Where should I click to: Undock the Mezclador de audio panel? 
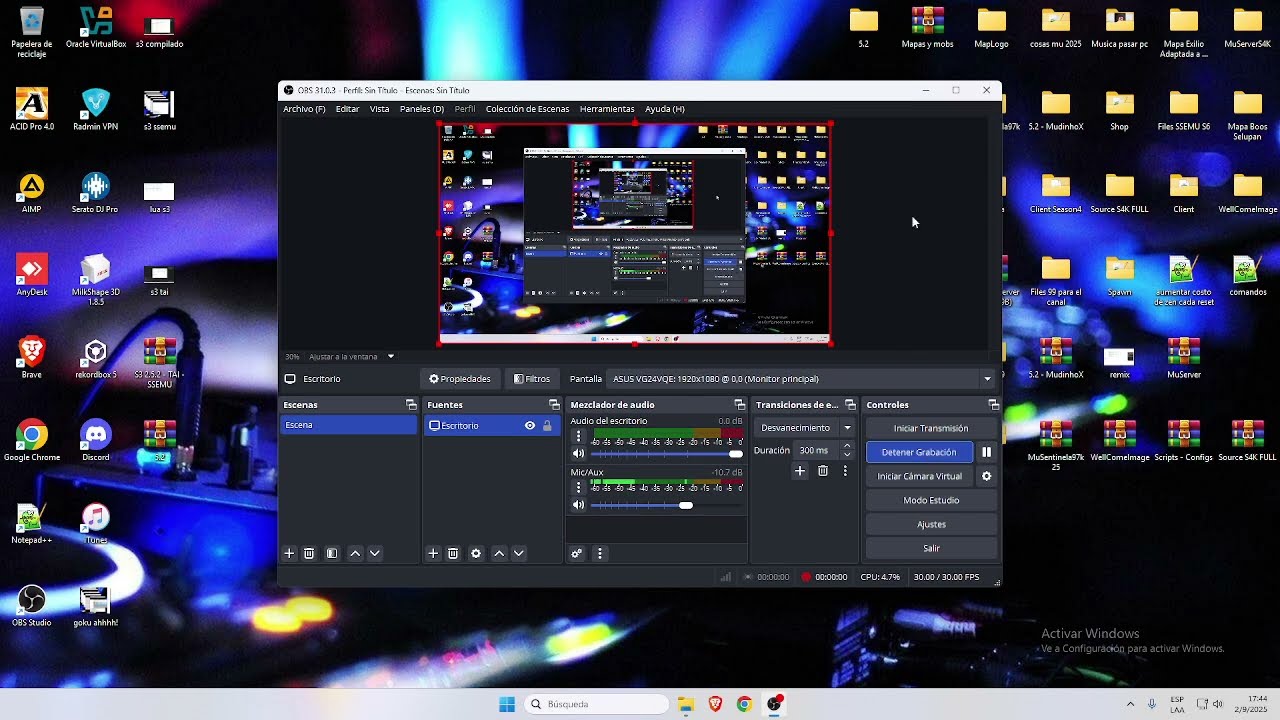click(740, 405)
